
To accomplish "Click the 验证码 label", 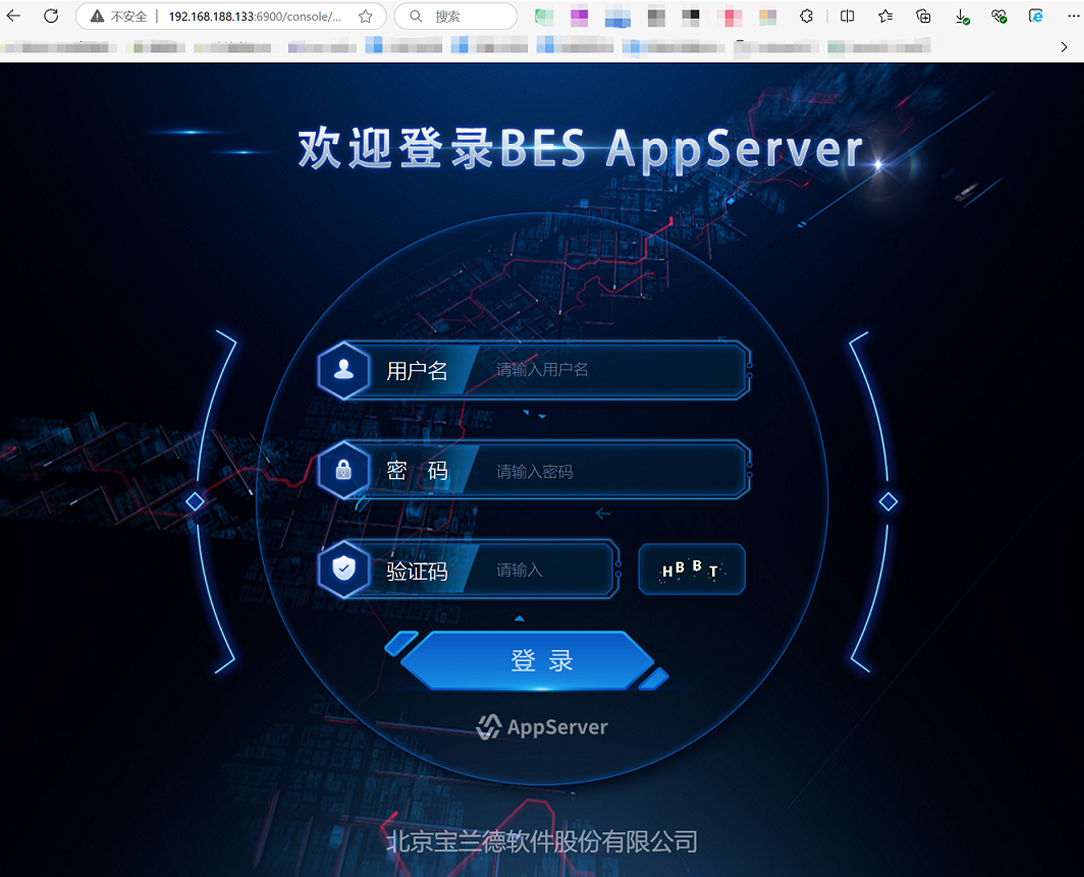I will coord(417,572).
